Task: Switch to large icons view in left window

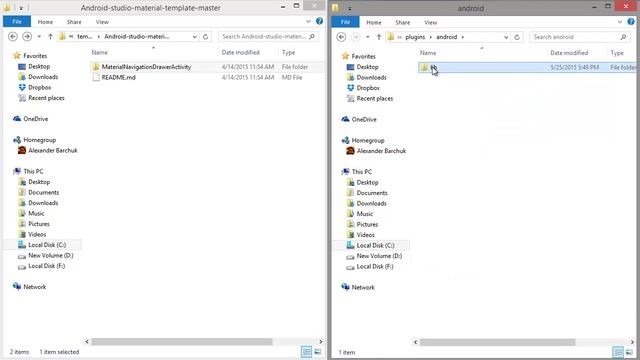Action: (318, 352)
